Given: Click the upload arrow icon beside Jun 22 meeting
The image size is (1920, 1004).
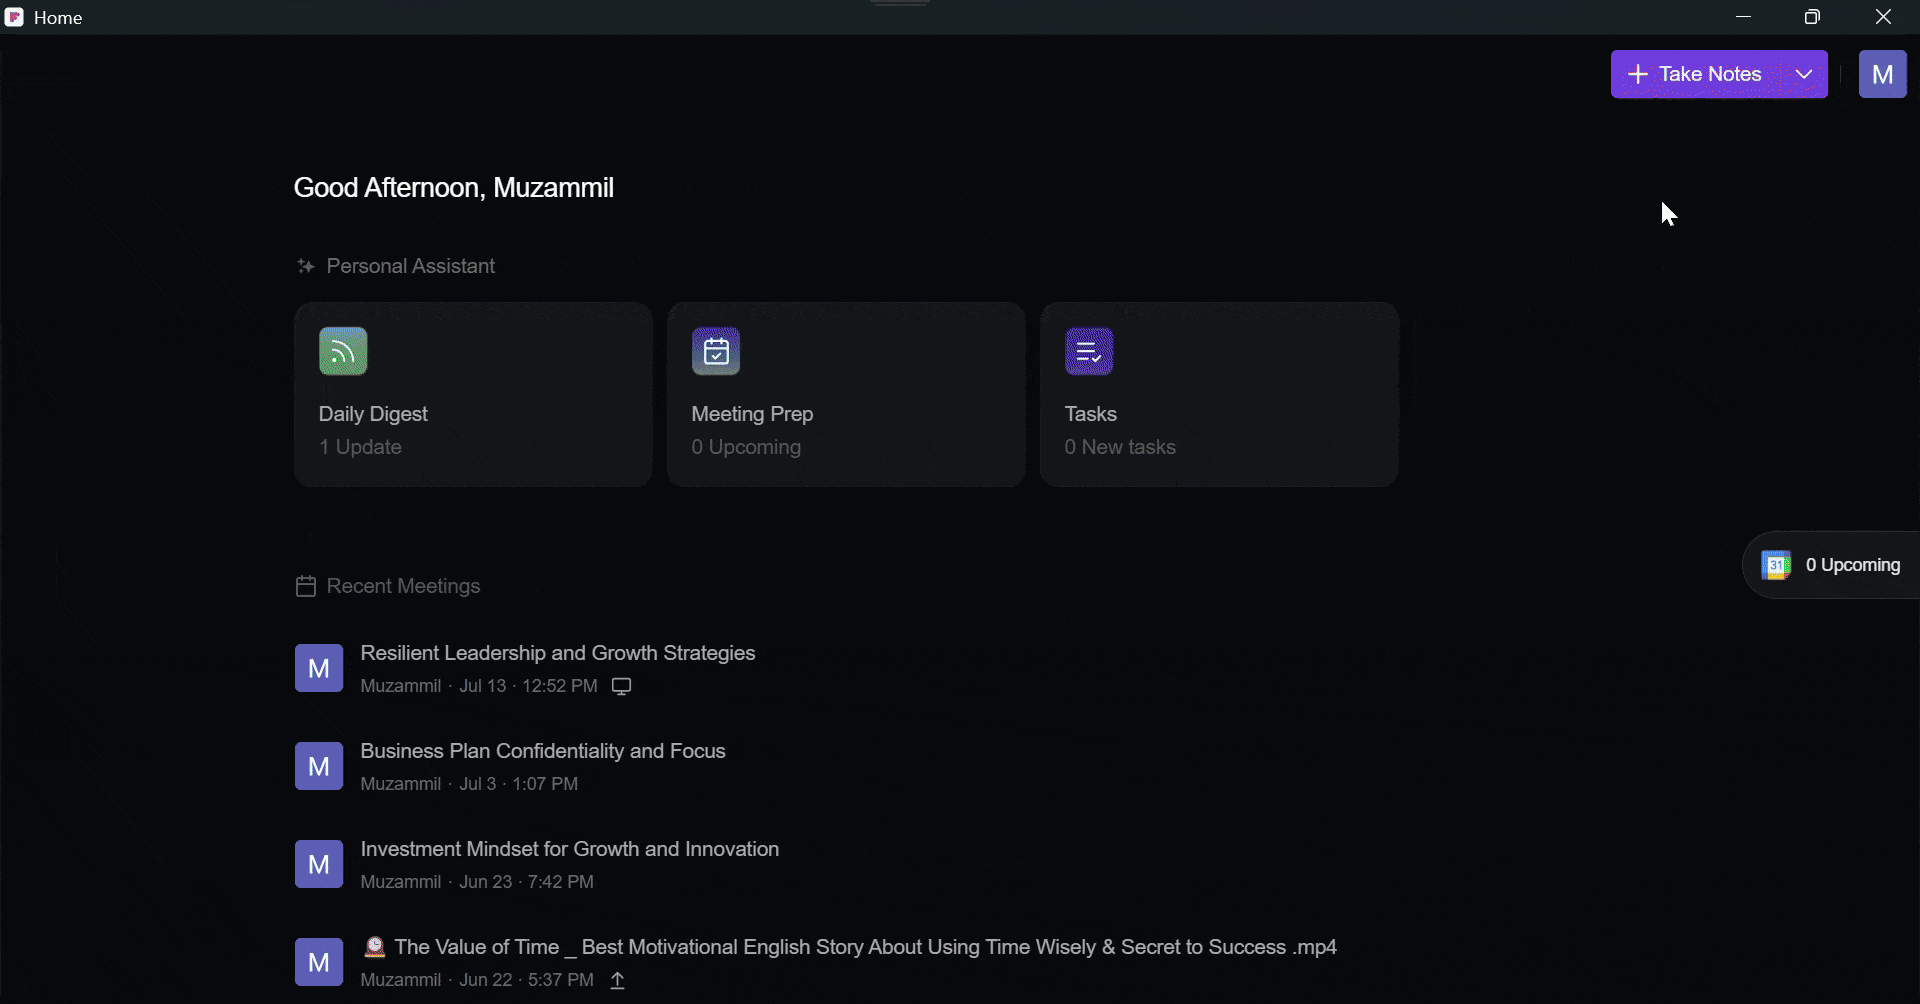Looking at the screenshot, I should pos(618,980).
